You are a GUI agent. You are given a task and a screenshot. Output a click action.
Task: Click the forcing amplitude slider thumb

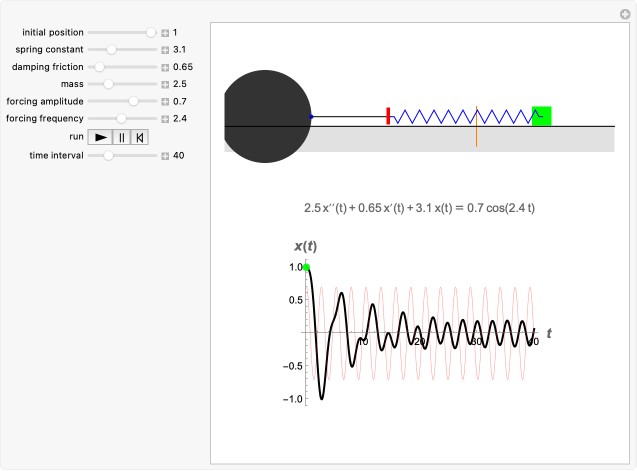pyautogui.click(x=133, y=101)
